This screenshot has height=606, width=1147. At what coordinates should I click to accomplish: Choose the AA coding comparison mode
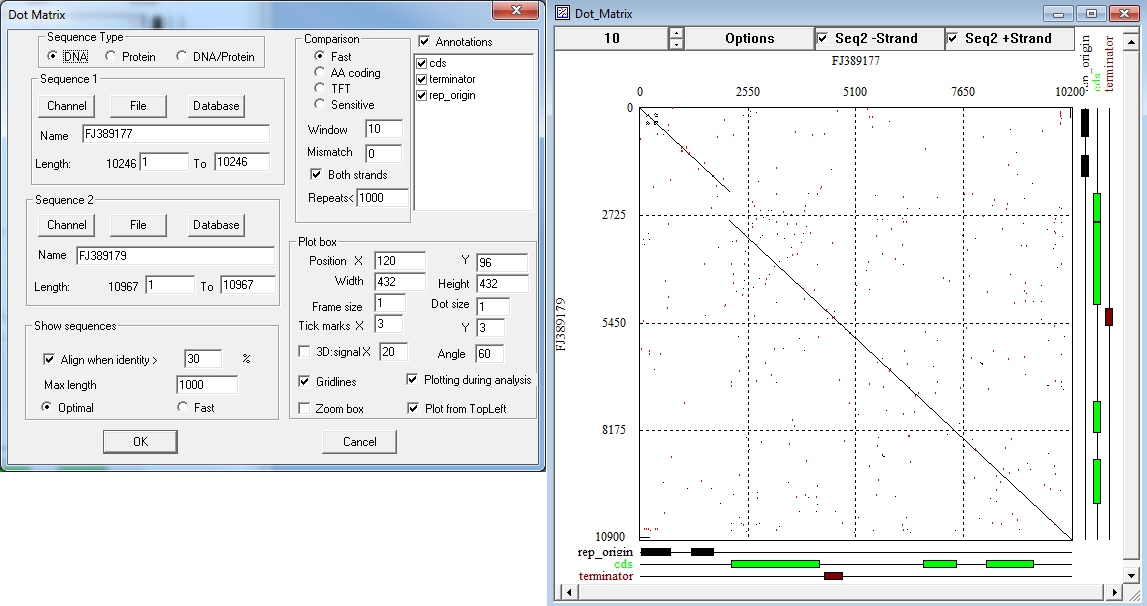point(319,72)
